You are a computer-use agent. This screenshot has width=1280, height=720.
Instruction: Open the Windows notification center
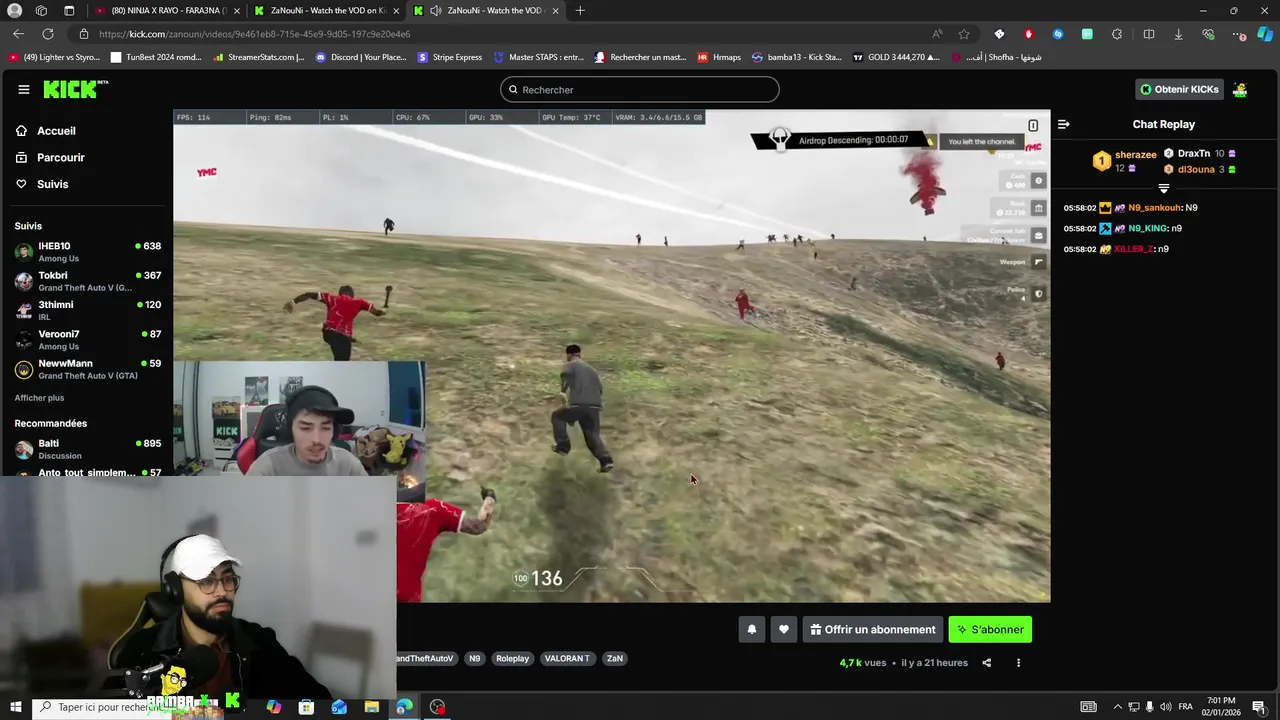tap(1259, 707)
